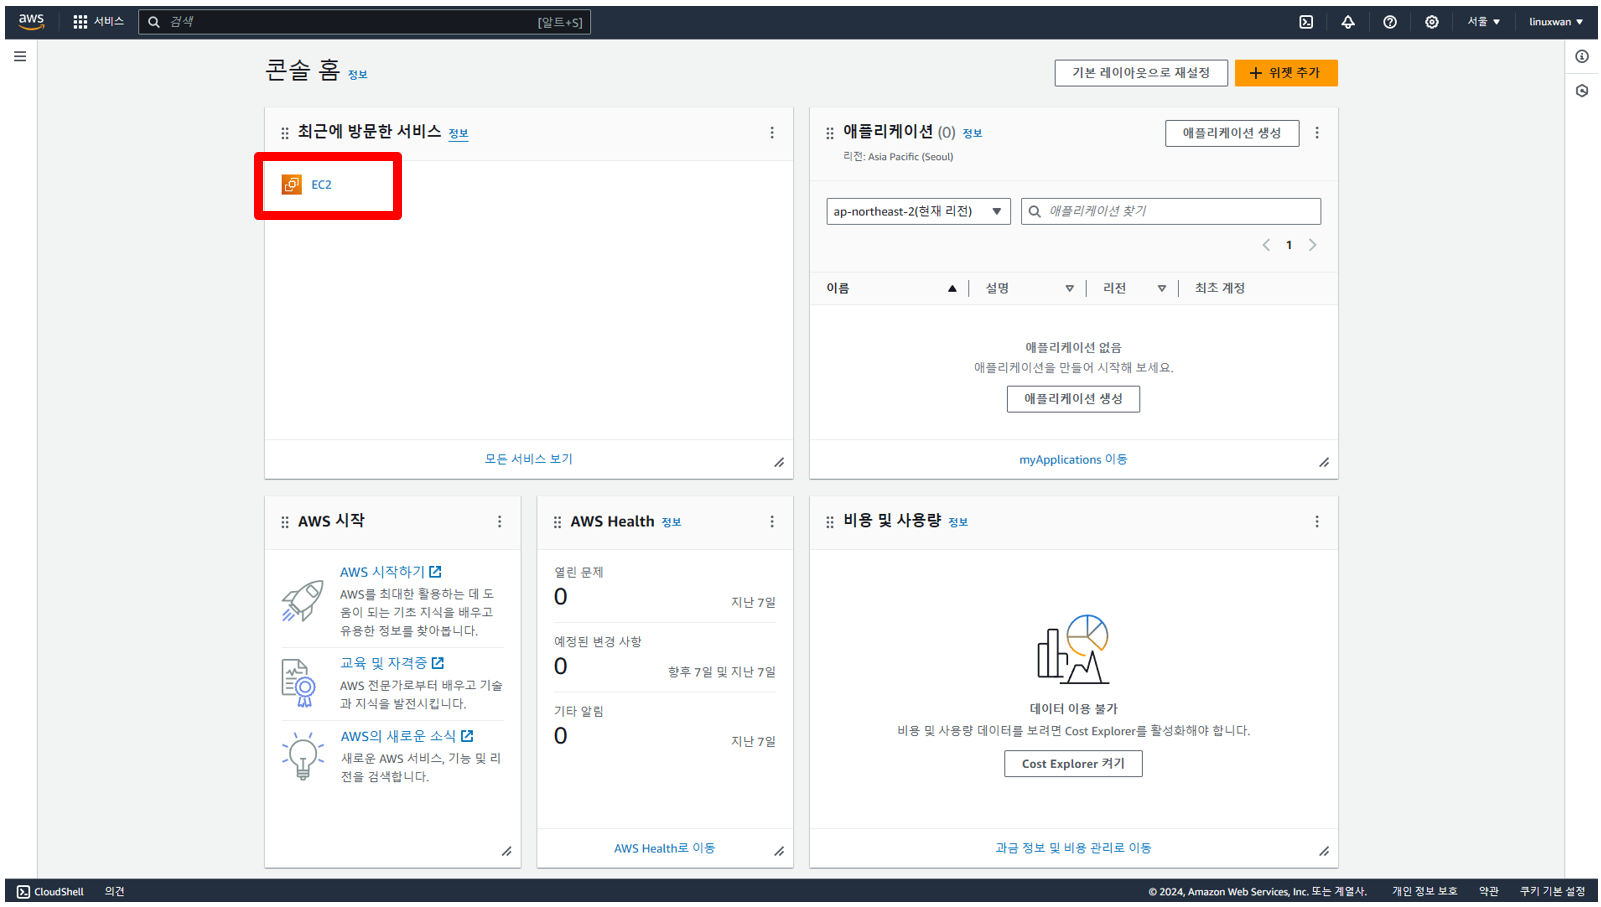Focus the 애플리케이션 찾기 search field
The height and width of the screenshot is (907, 1601).
(x=1171, y=212)
